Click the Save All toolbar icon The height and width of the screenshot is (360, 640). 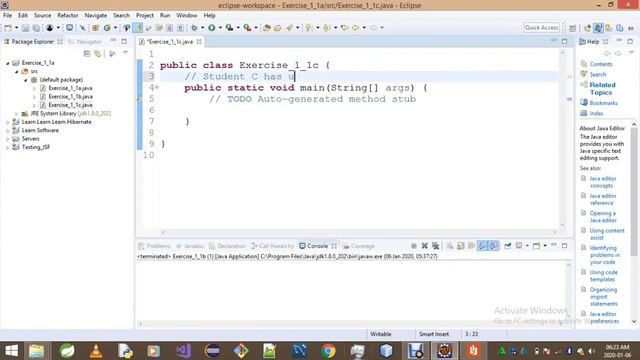click(36, 28)
